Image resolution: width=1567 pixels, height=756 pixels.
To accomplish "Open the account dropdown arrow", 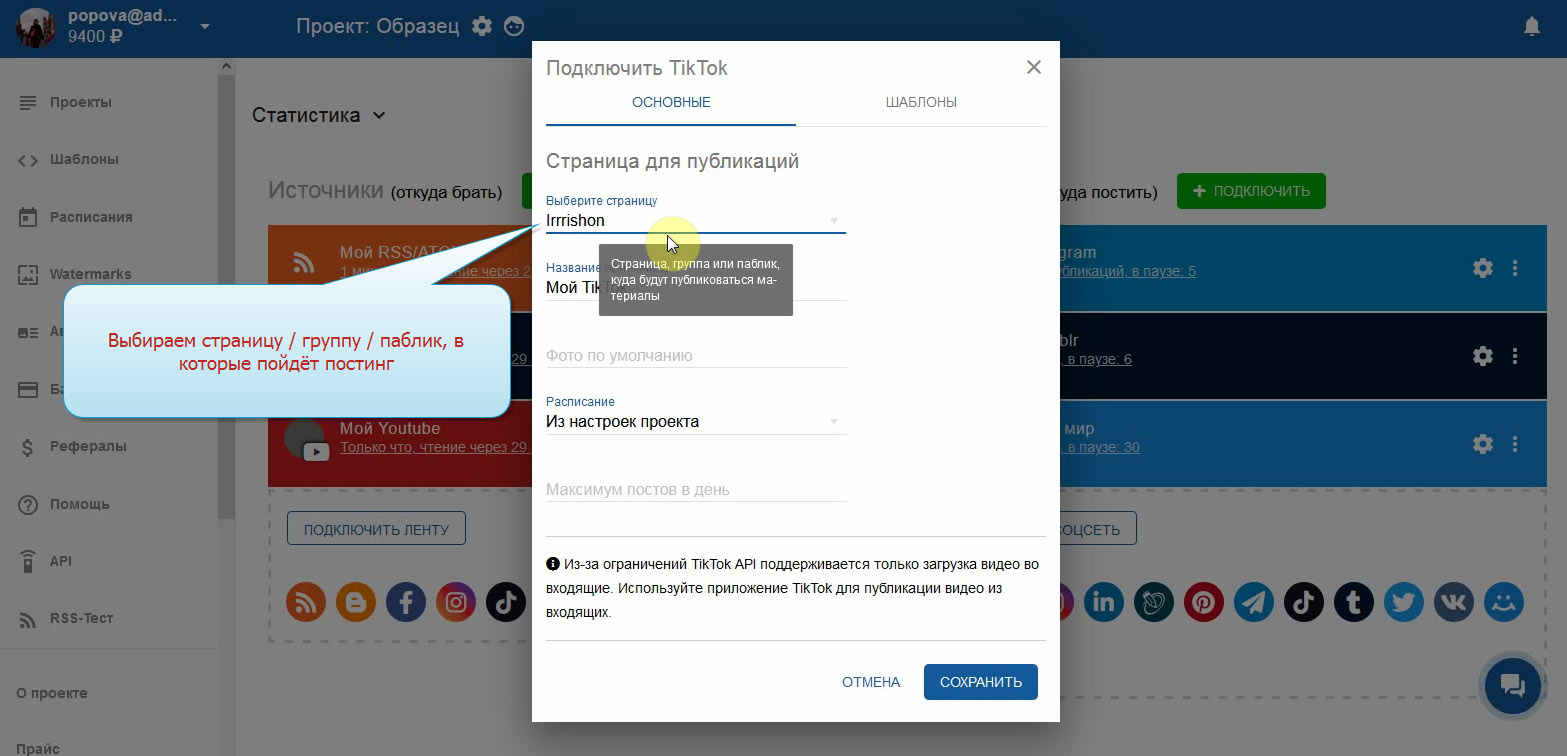I will (205, 27).
